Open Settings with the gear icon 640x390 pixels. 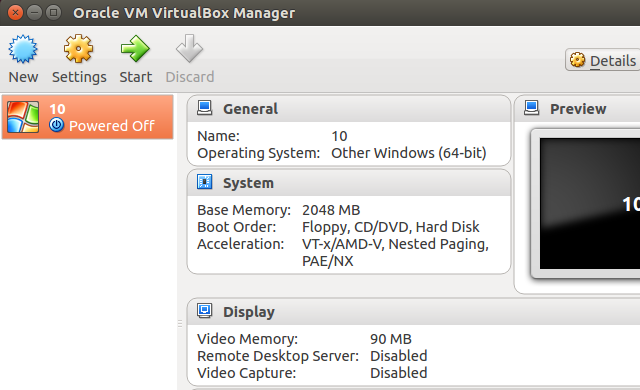[78, 49]
